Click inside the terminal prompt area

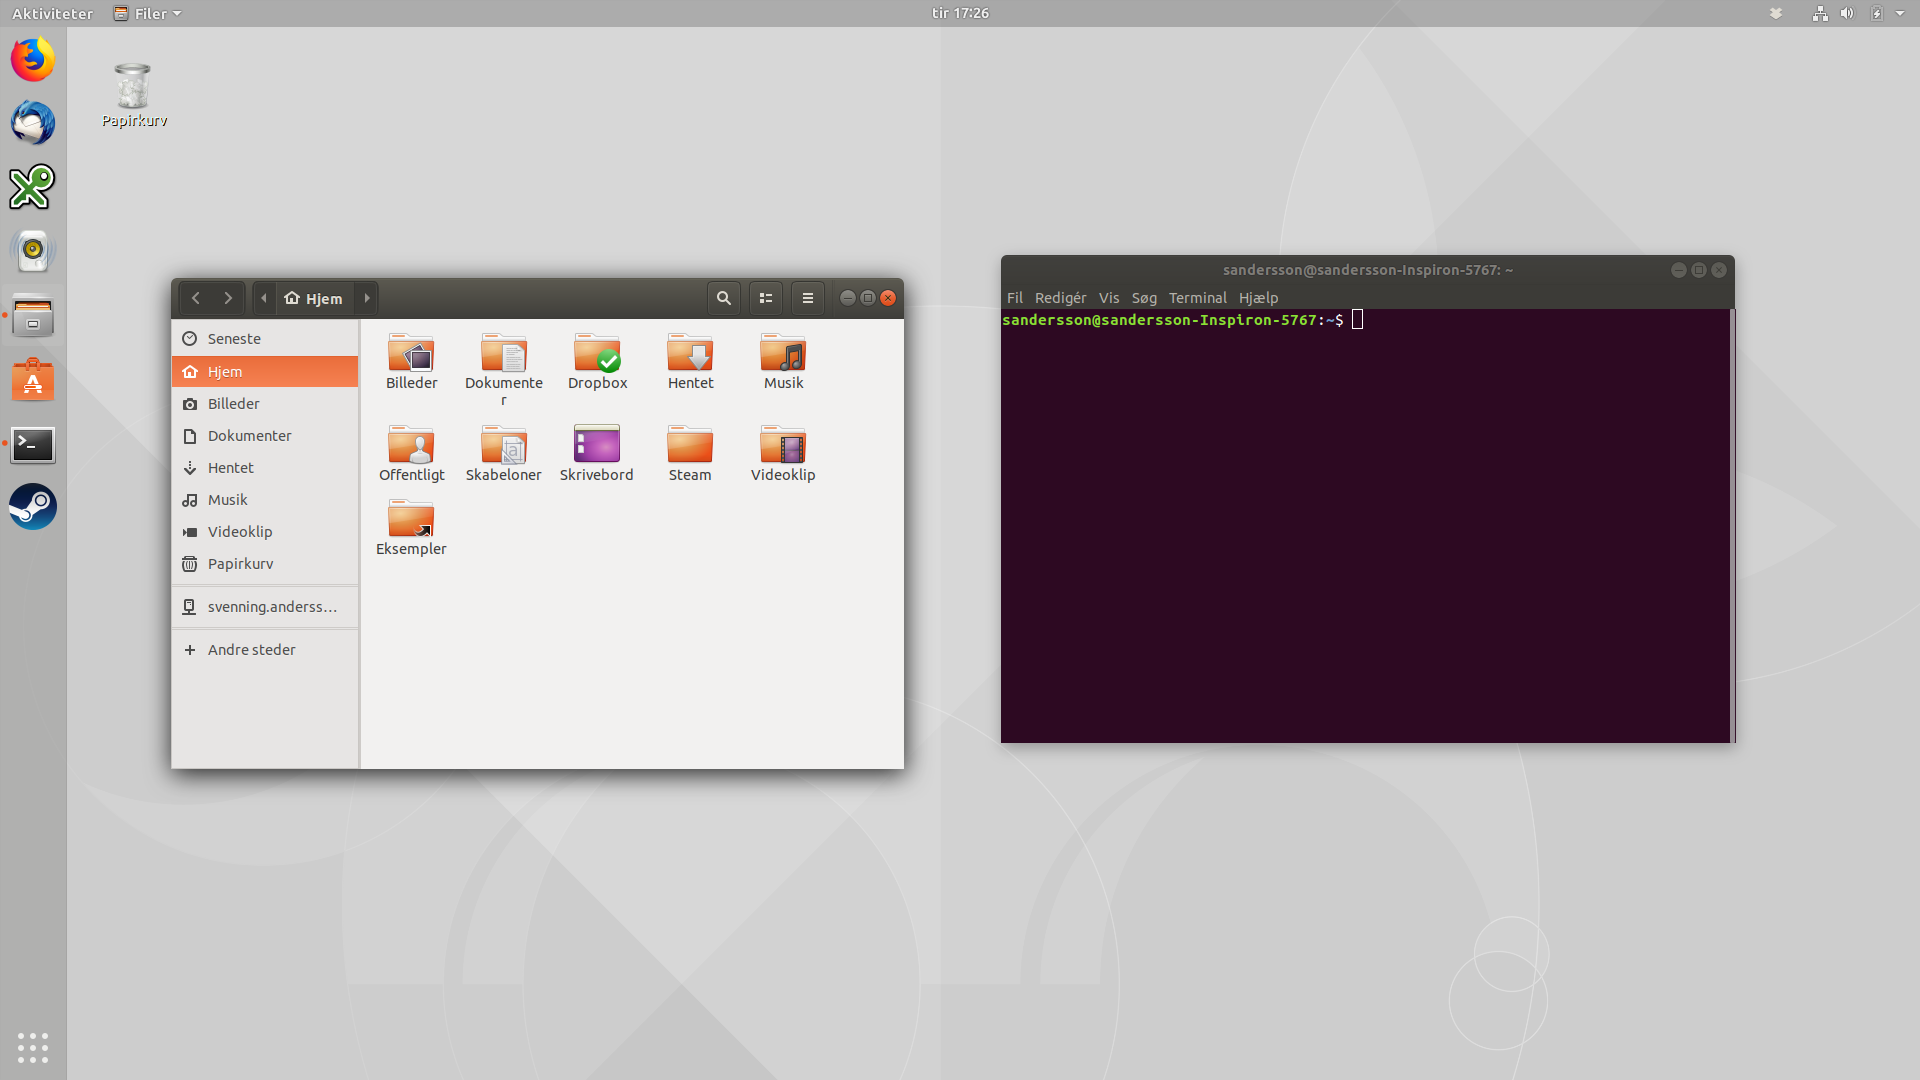(x=1366, y=526)
